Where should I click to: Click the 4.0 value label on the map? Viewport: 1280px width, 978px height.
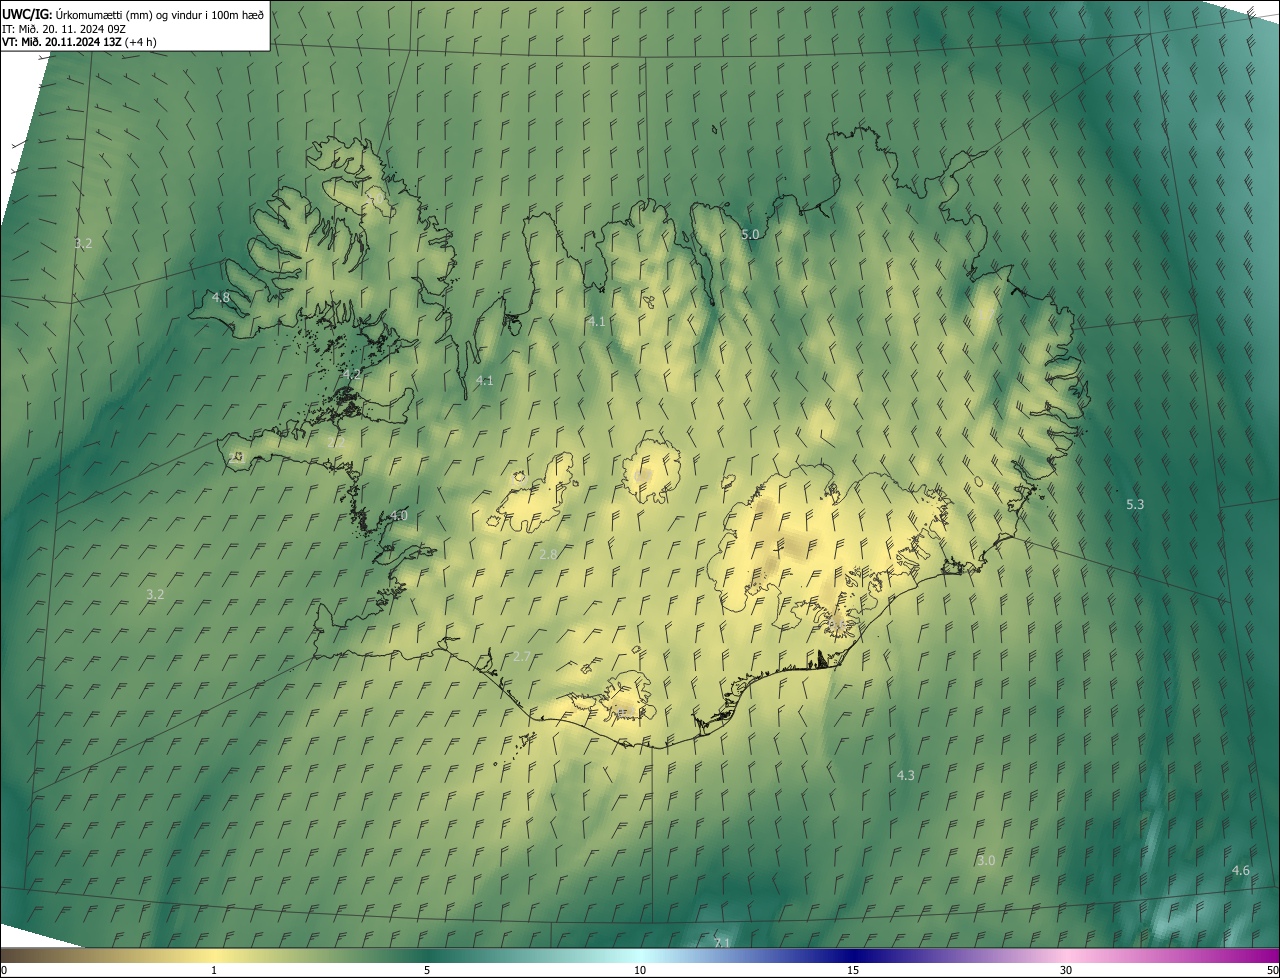[398, 515]
